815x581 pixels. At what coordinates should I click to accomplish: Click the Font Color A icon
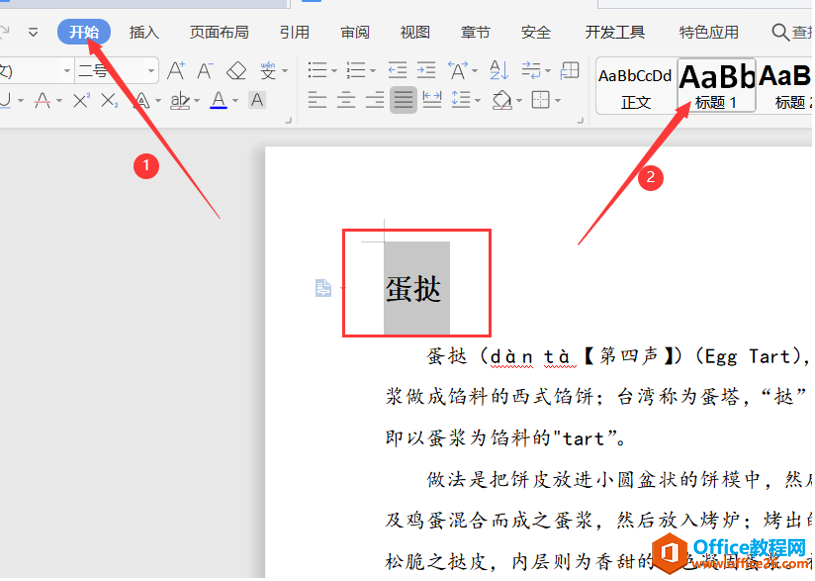tap(219, 100)
